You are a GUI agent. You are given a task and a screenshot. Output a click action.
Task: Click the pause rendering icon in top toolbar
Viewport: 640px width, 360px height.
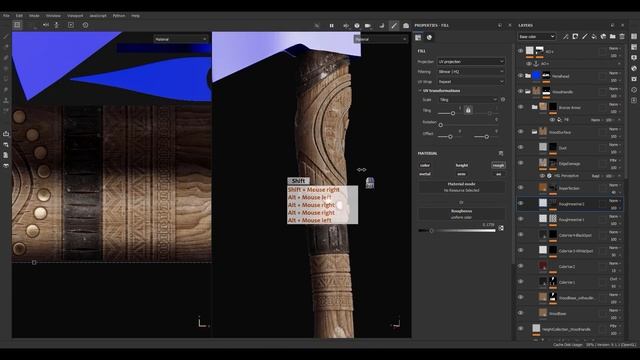point(331,25)
